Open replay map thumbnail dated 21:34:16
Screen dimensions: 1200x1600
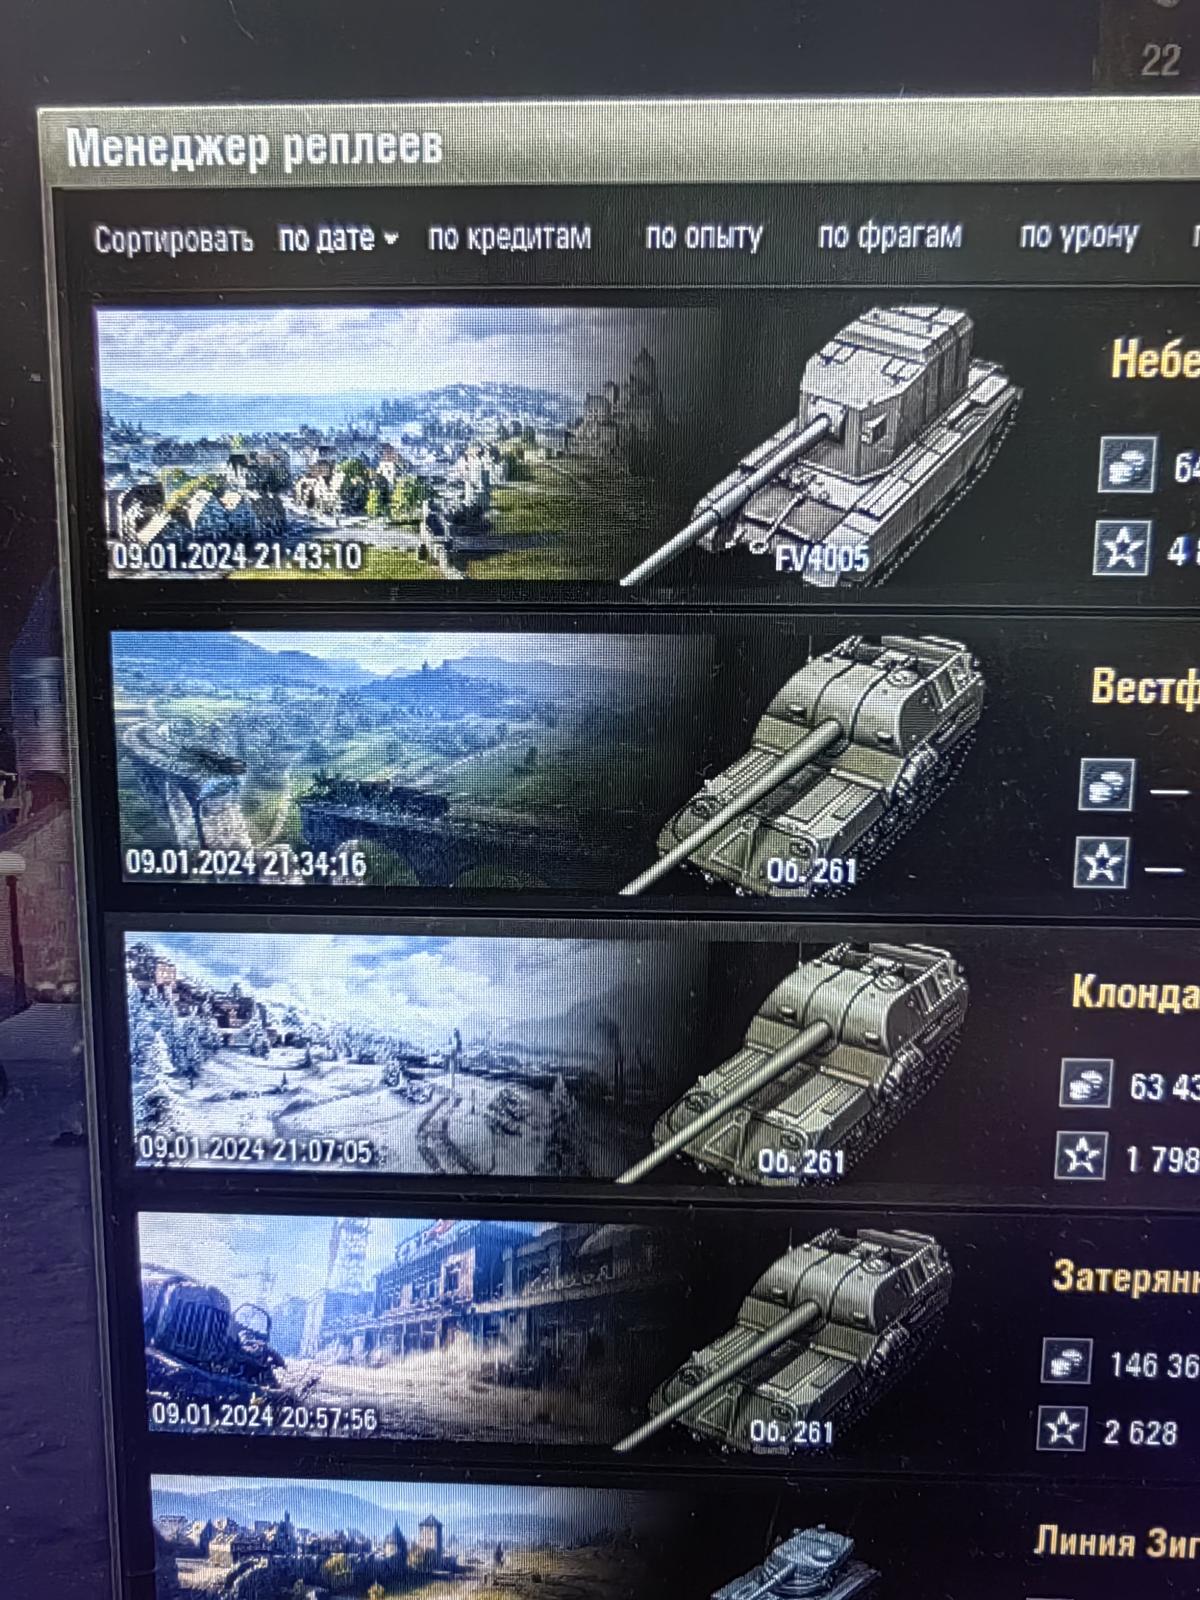pos(412,758)
